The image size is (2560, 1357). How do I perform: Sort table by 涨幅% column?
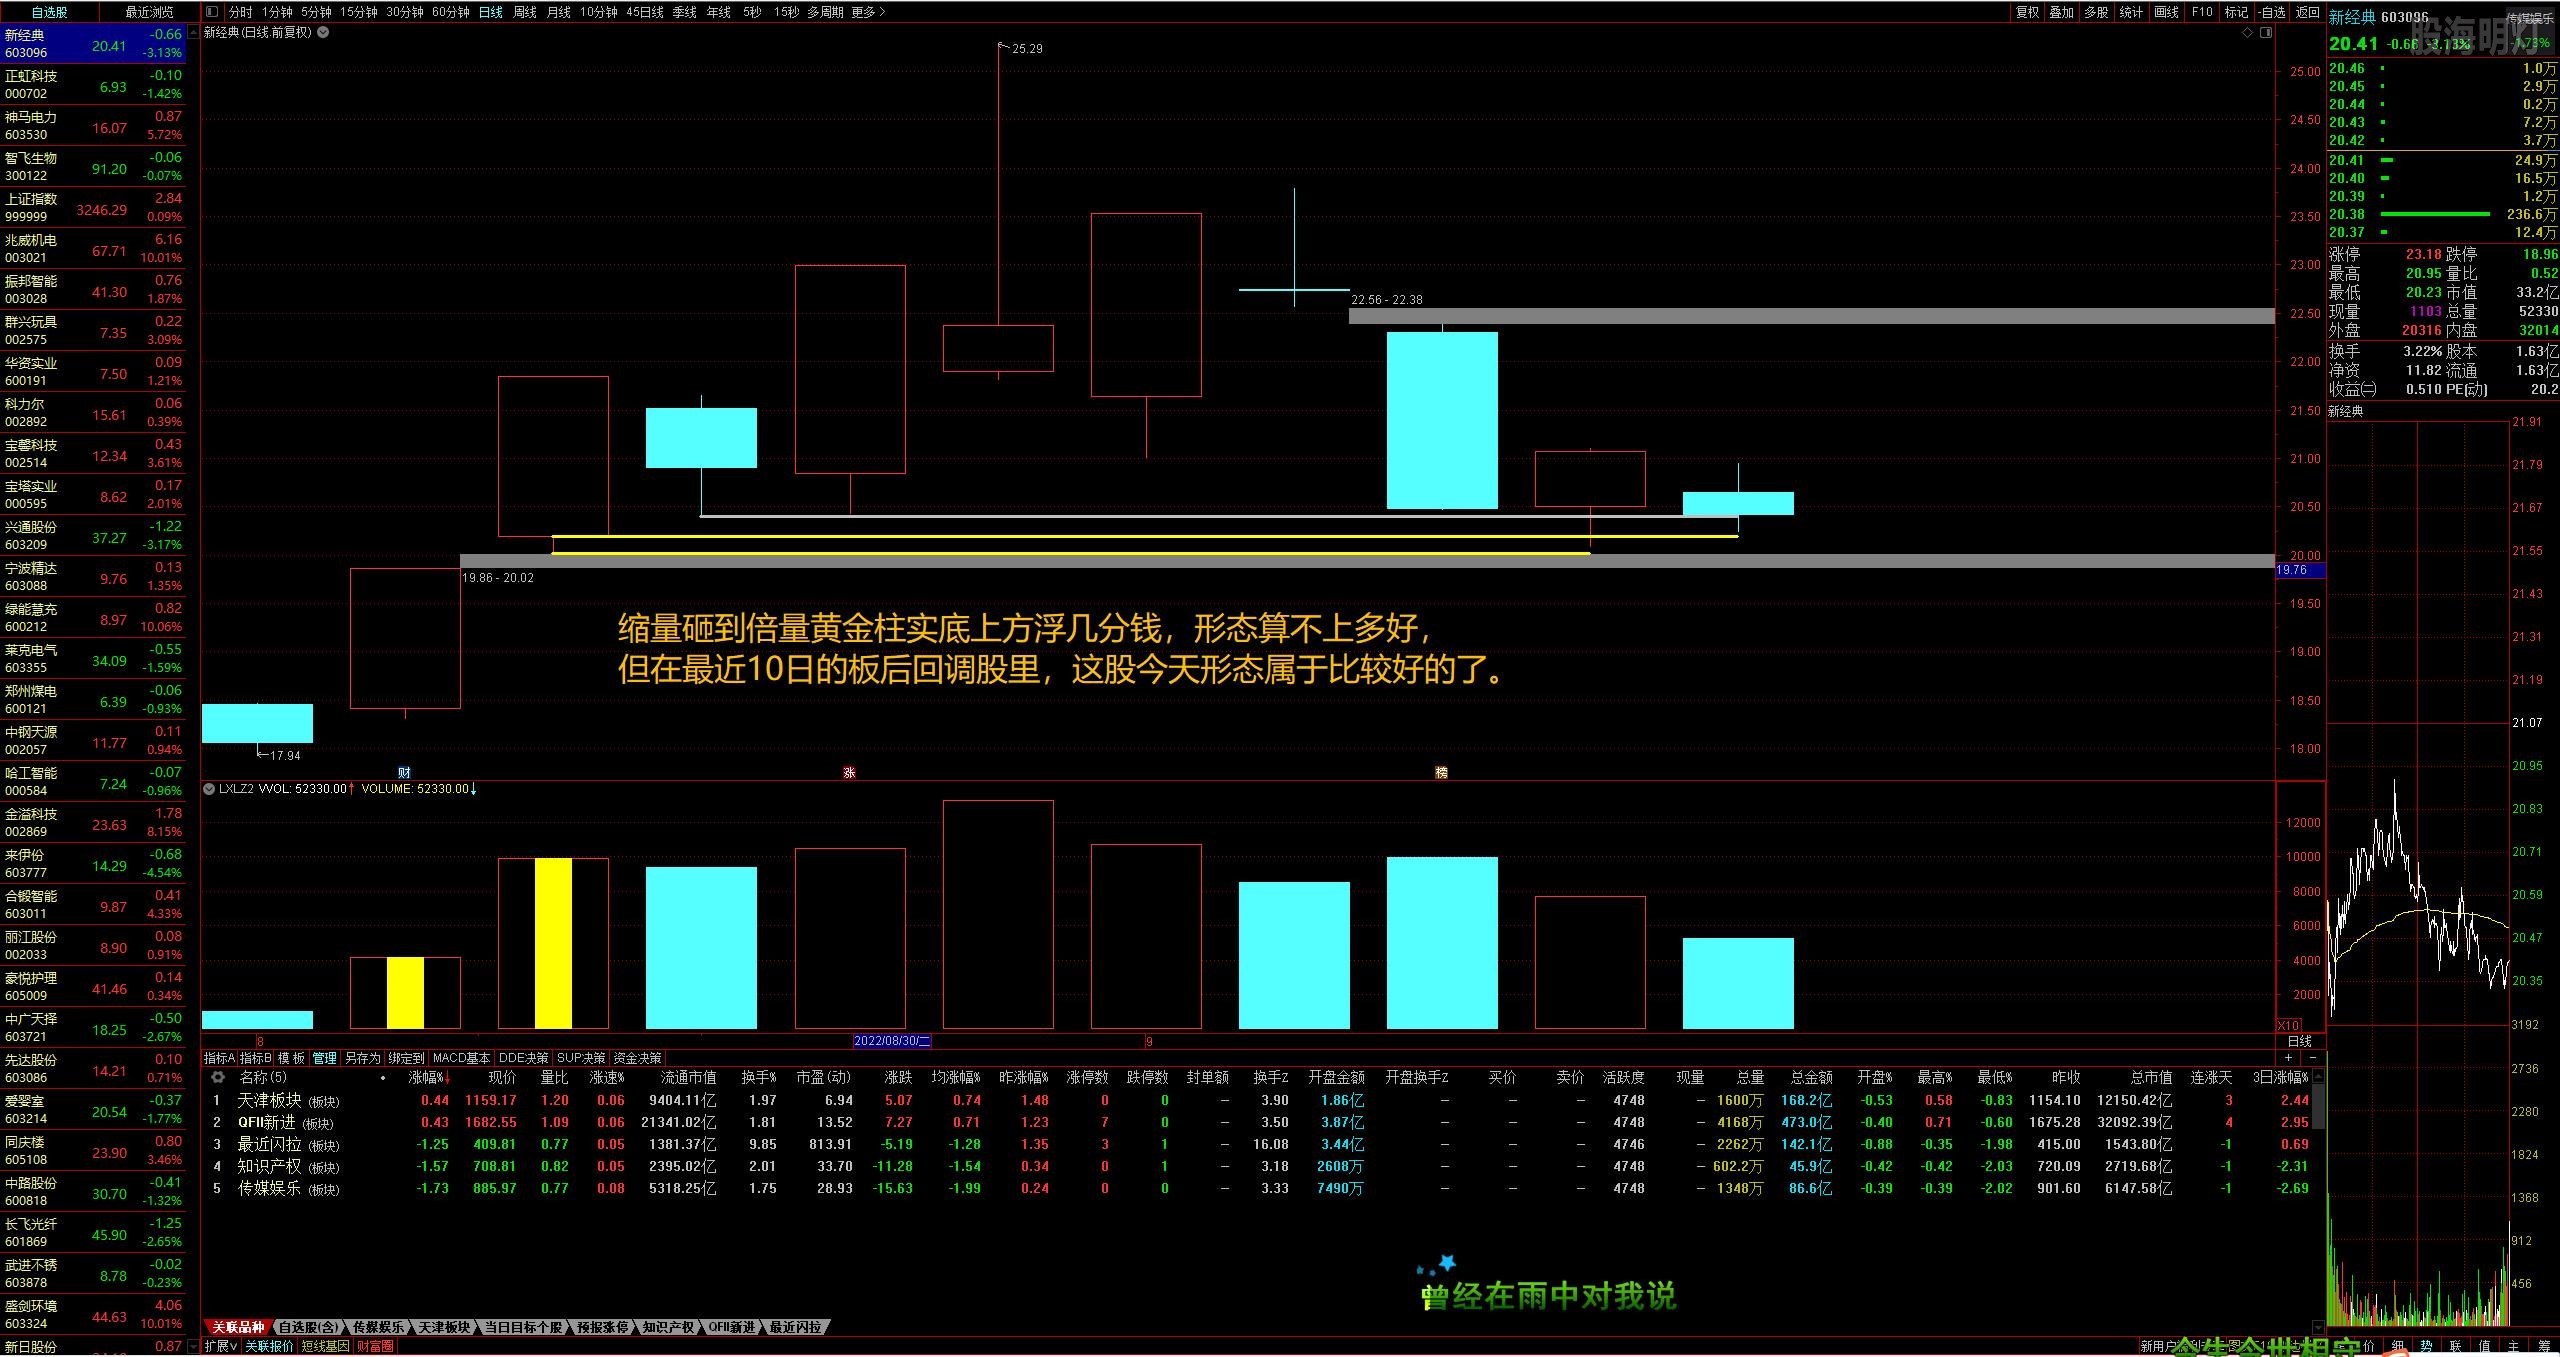coord(430,1077)
